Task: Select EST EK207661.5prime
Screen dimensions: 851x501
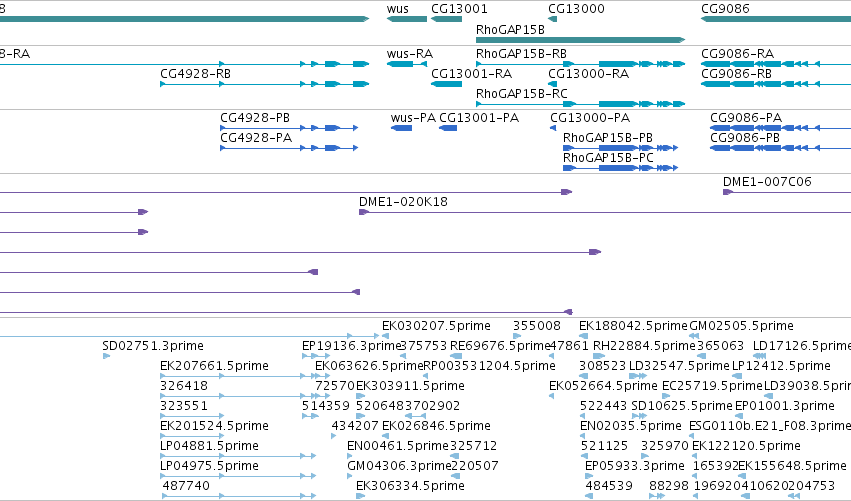Action: pyautogui.click(x=214, y=366)
